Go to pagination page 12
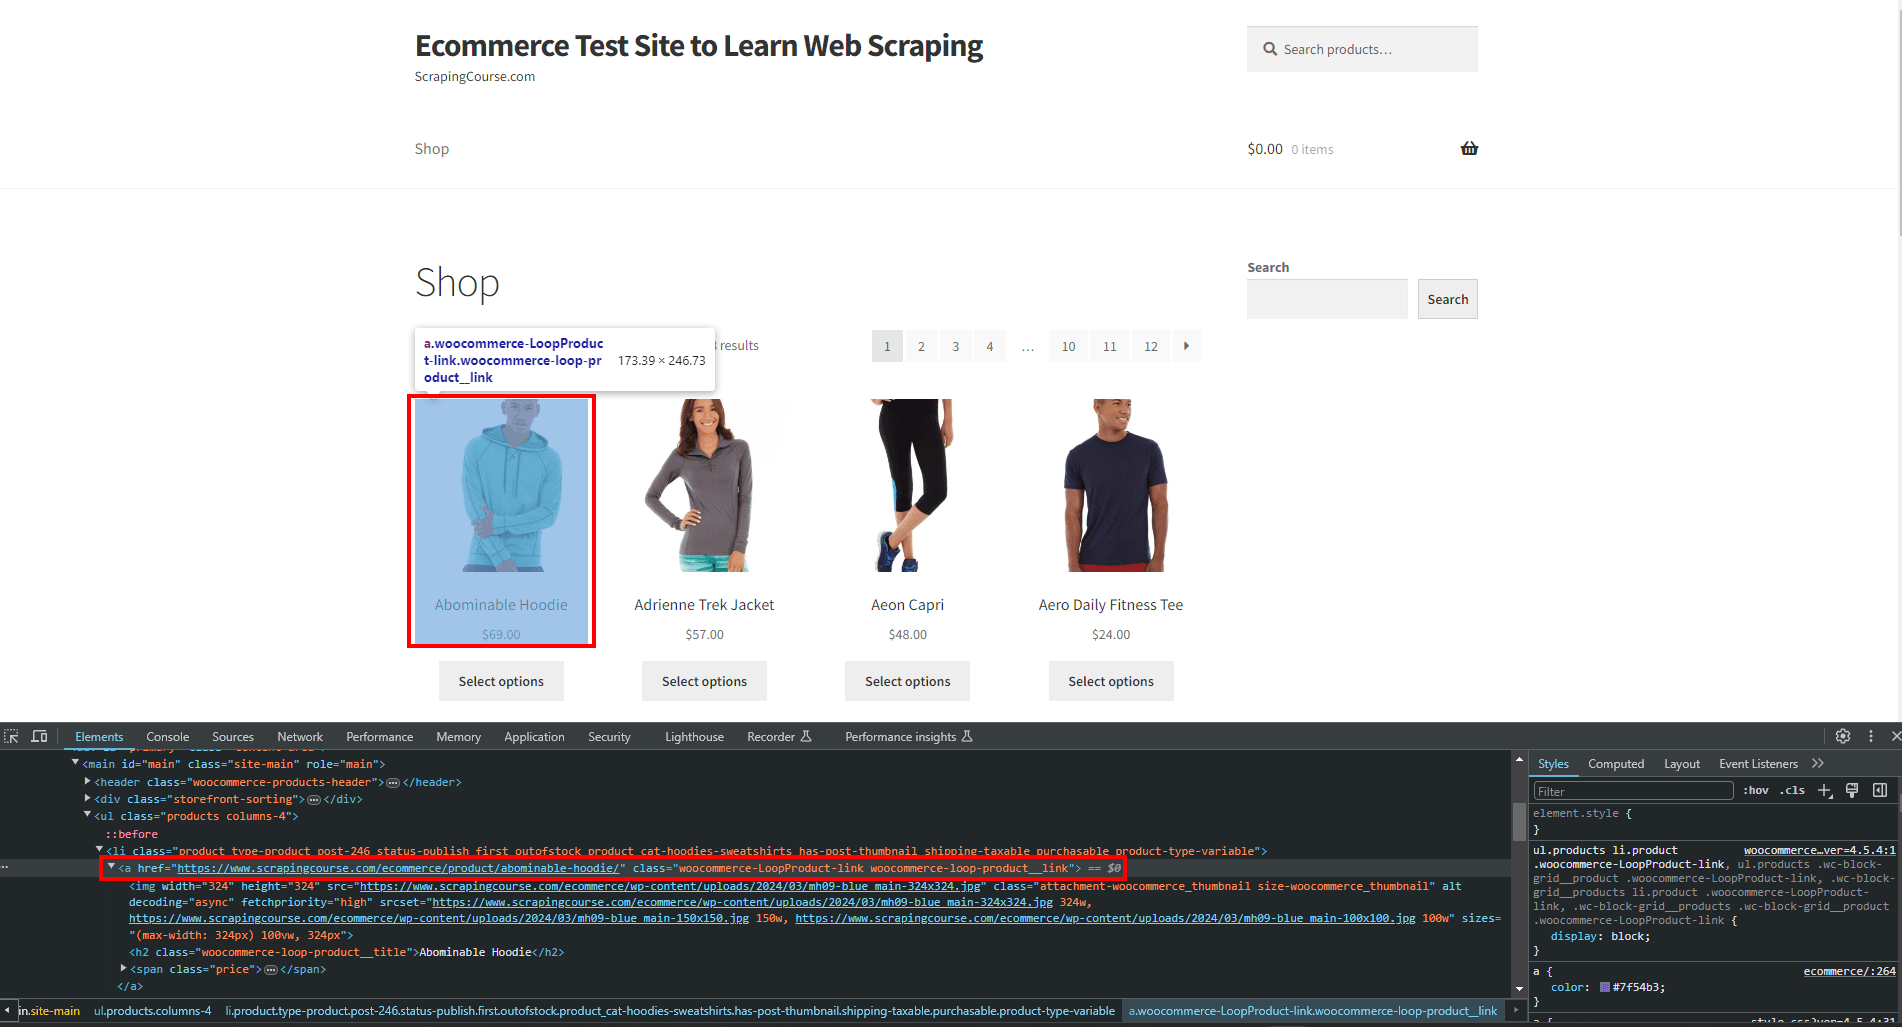This screenshot has height=1027, width=1902. pos(1151,346)
